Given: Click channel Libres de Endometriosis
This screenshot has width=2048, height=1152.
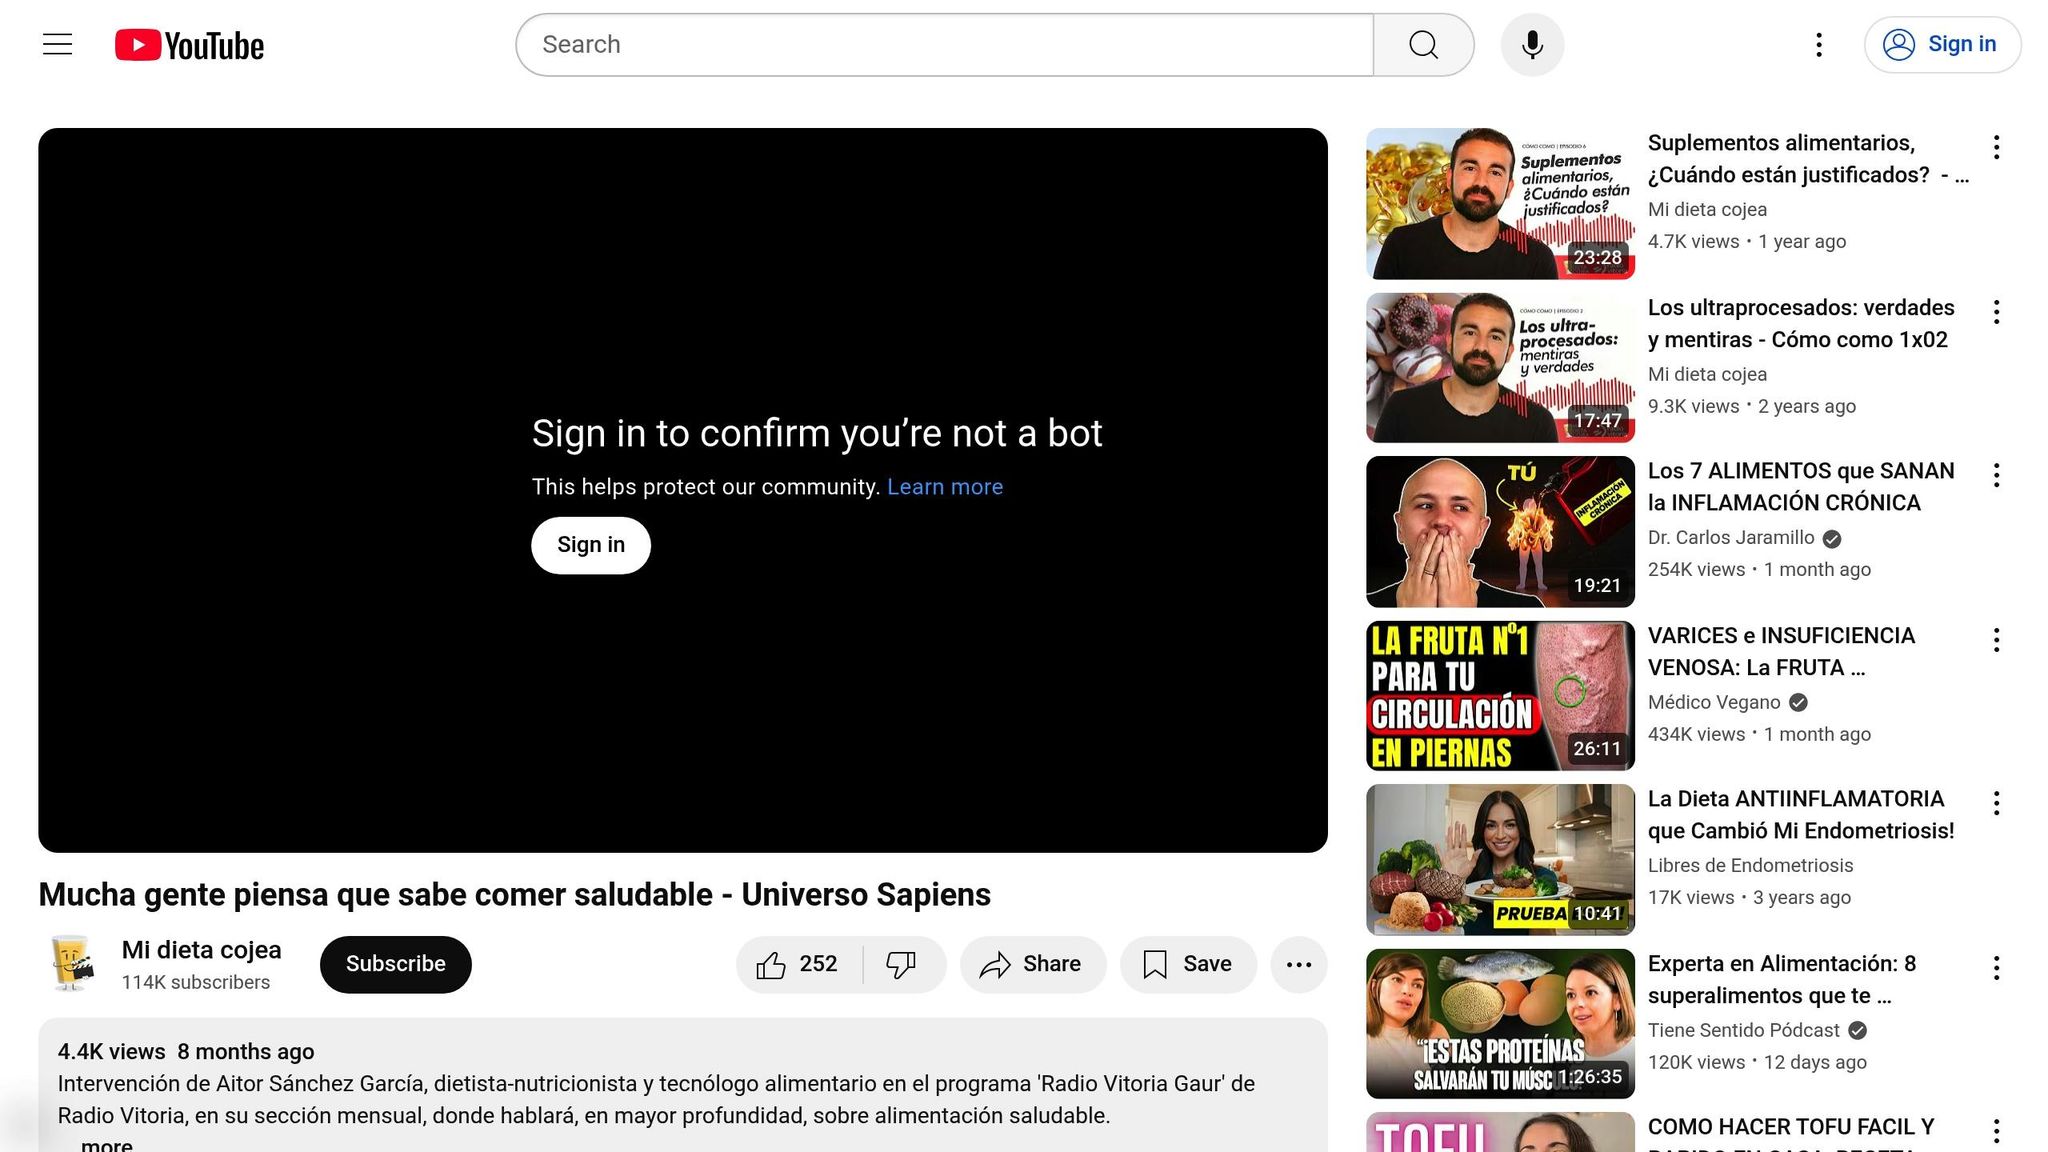Looking at the screenshot, I should [x=1750, y=866].
